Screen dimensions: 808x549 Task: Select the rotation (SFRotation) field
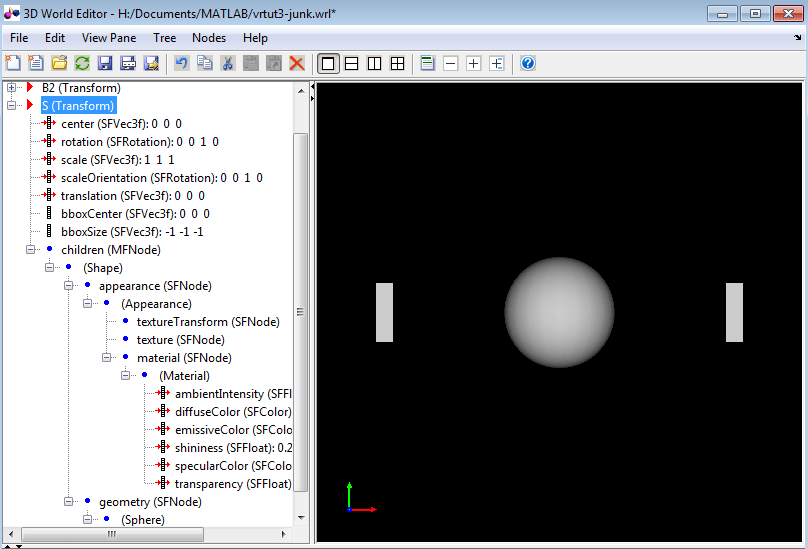(140, 142)
